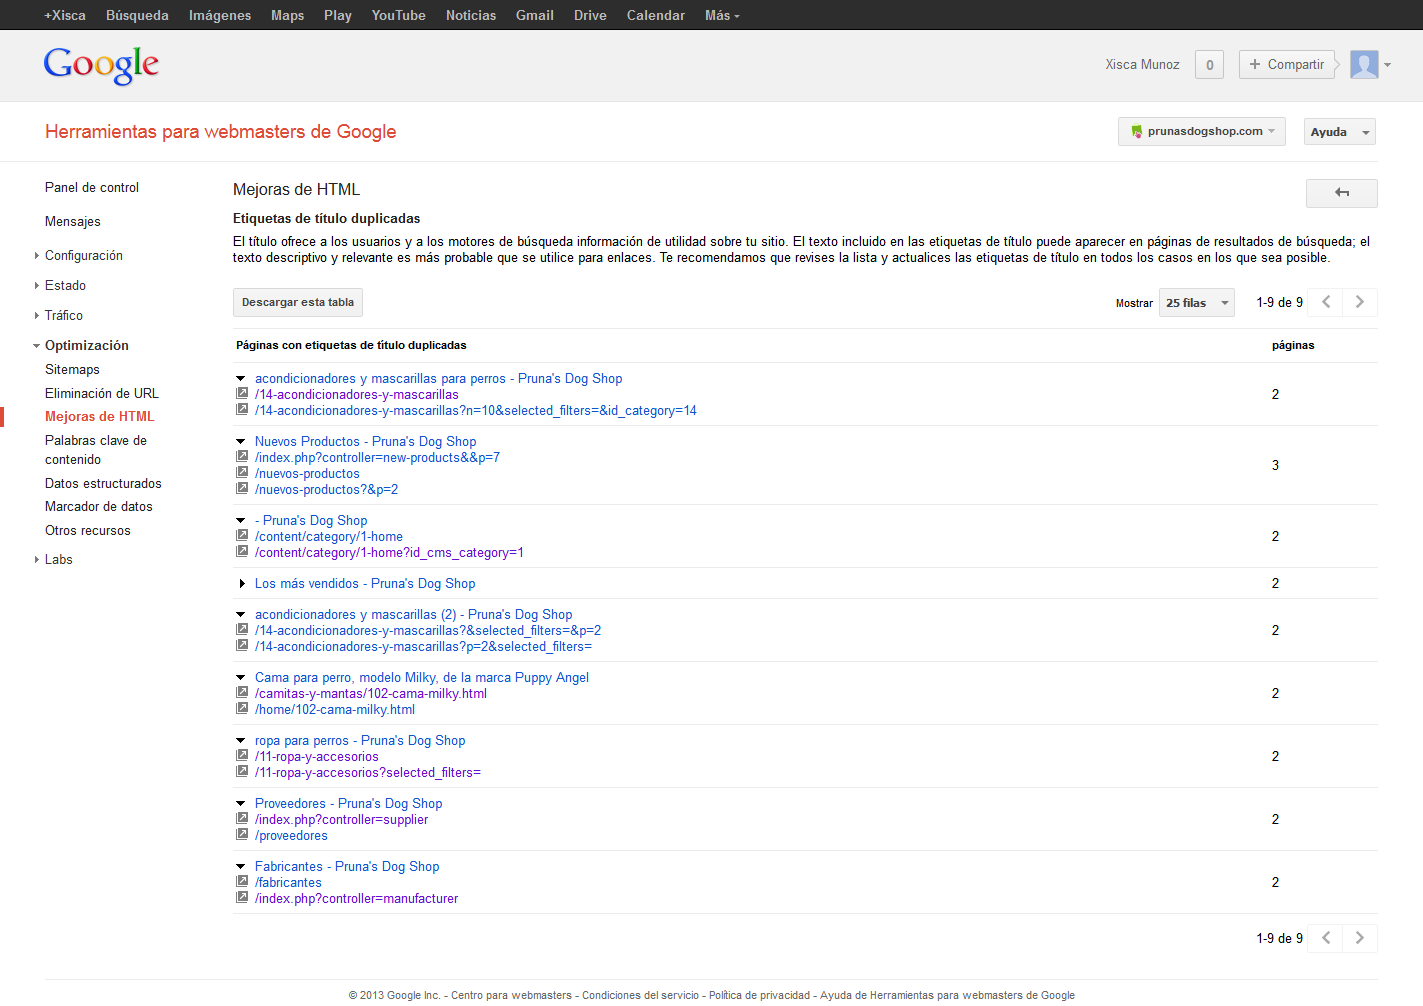
Task: Click external-link icon beside /home/102-cama-milky.html
Action: pos(242,708)
